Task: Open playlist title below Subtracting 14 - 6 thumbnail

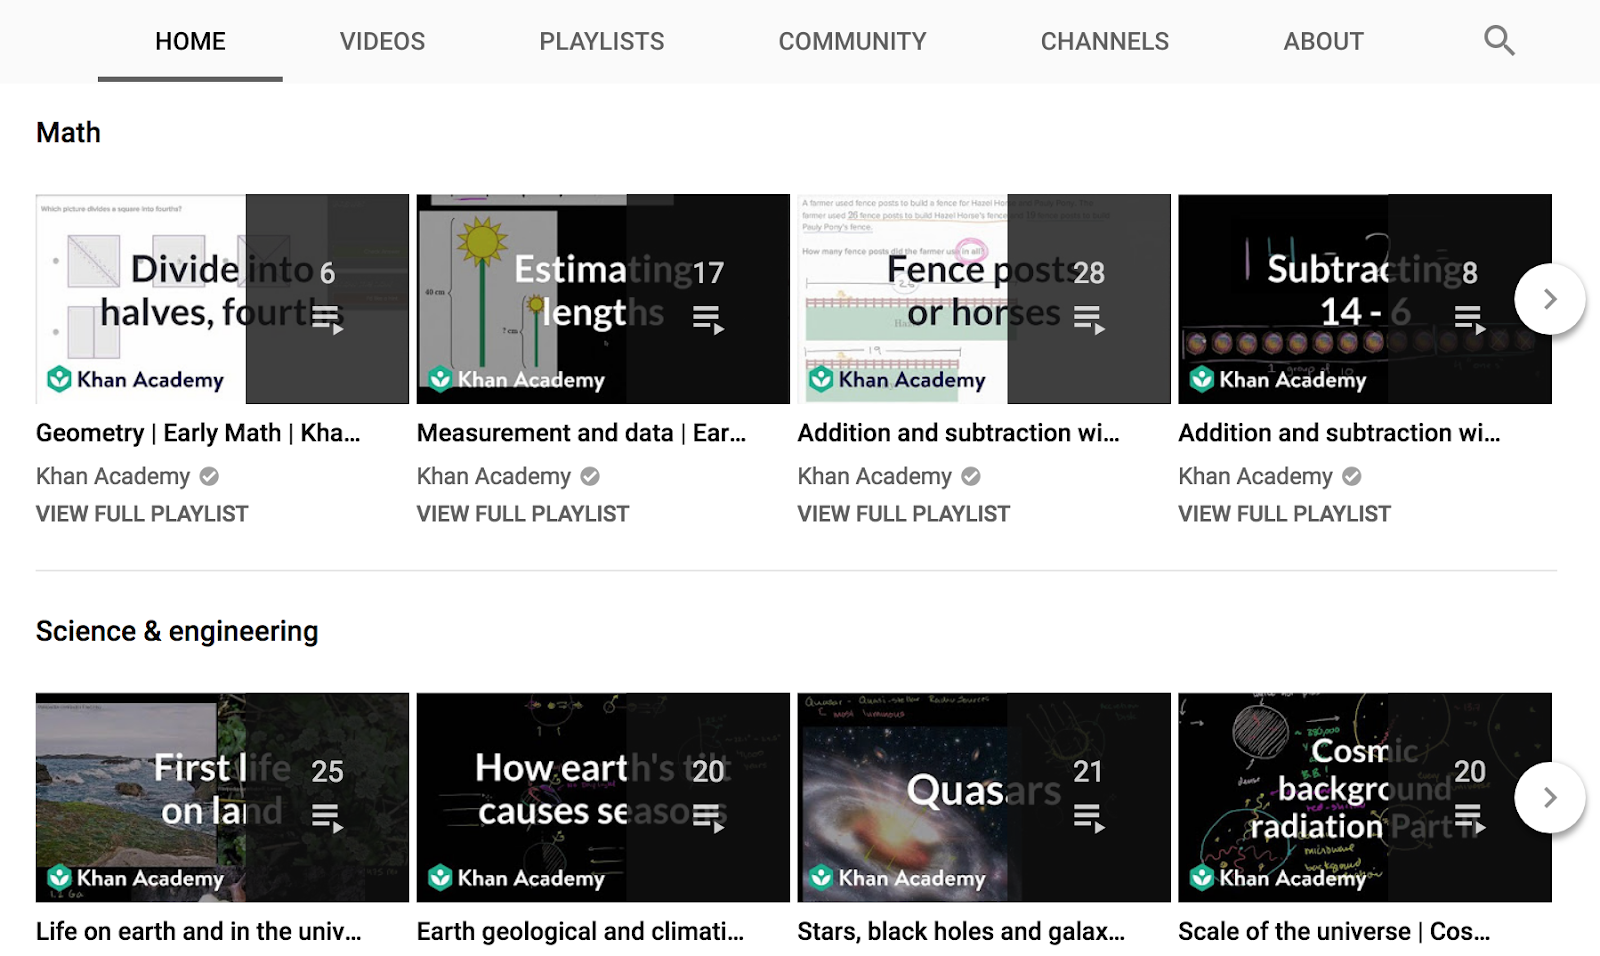Action: [1340, 433]
